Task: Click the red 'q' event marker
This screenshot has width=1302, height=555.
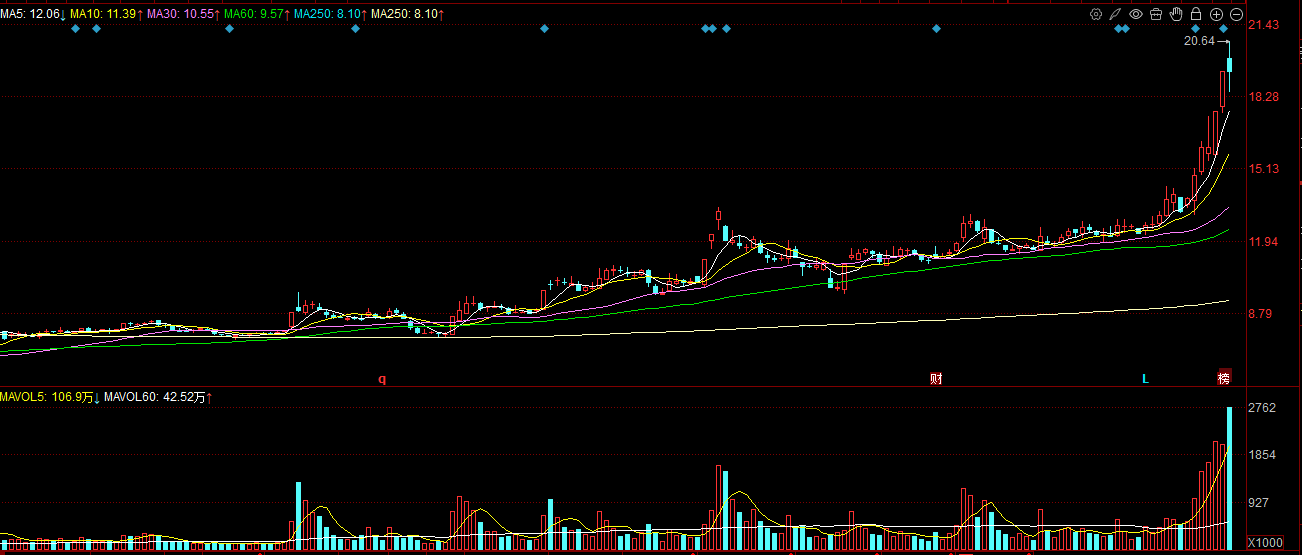Action: pyautogui.click(x=381, y=379)
